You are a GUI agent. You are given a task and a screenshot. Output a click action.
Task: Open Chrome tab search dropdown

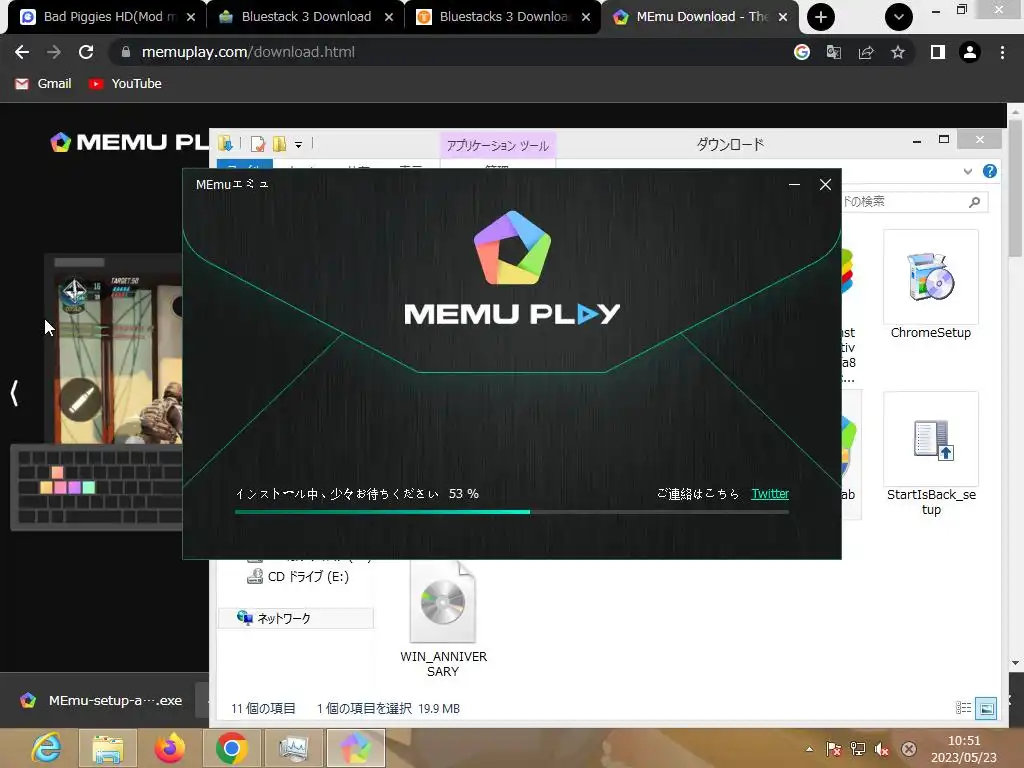(x=899, y=17)
